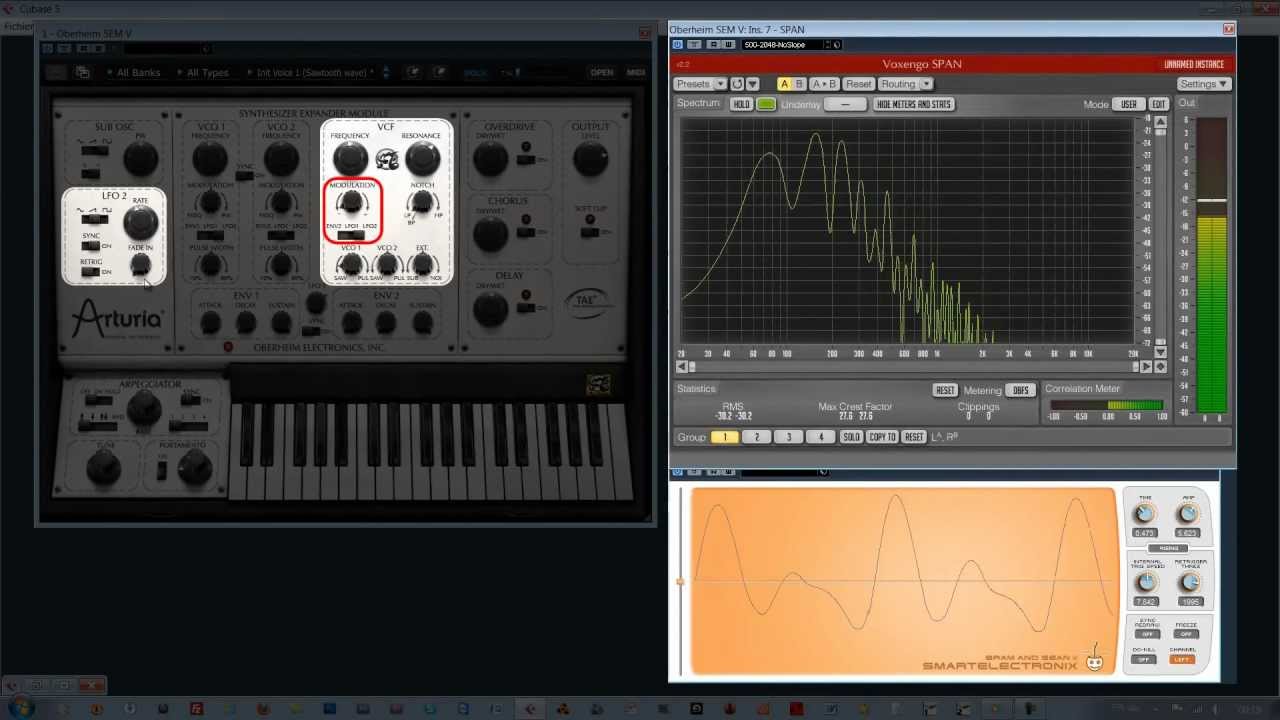This screenshot has height=720, width=1280.
Task: Click Hide Meters and Stats
Action: tap(914, 104)
